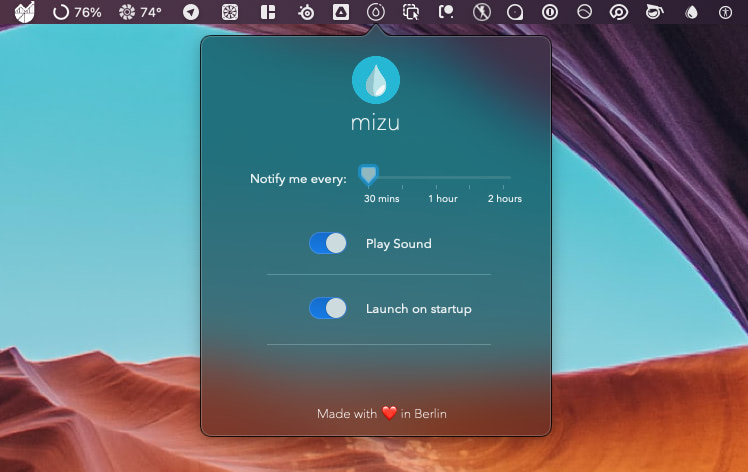Toggle the Launch on startup switch
748x472 pixels.
328,308
